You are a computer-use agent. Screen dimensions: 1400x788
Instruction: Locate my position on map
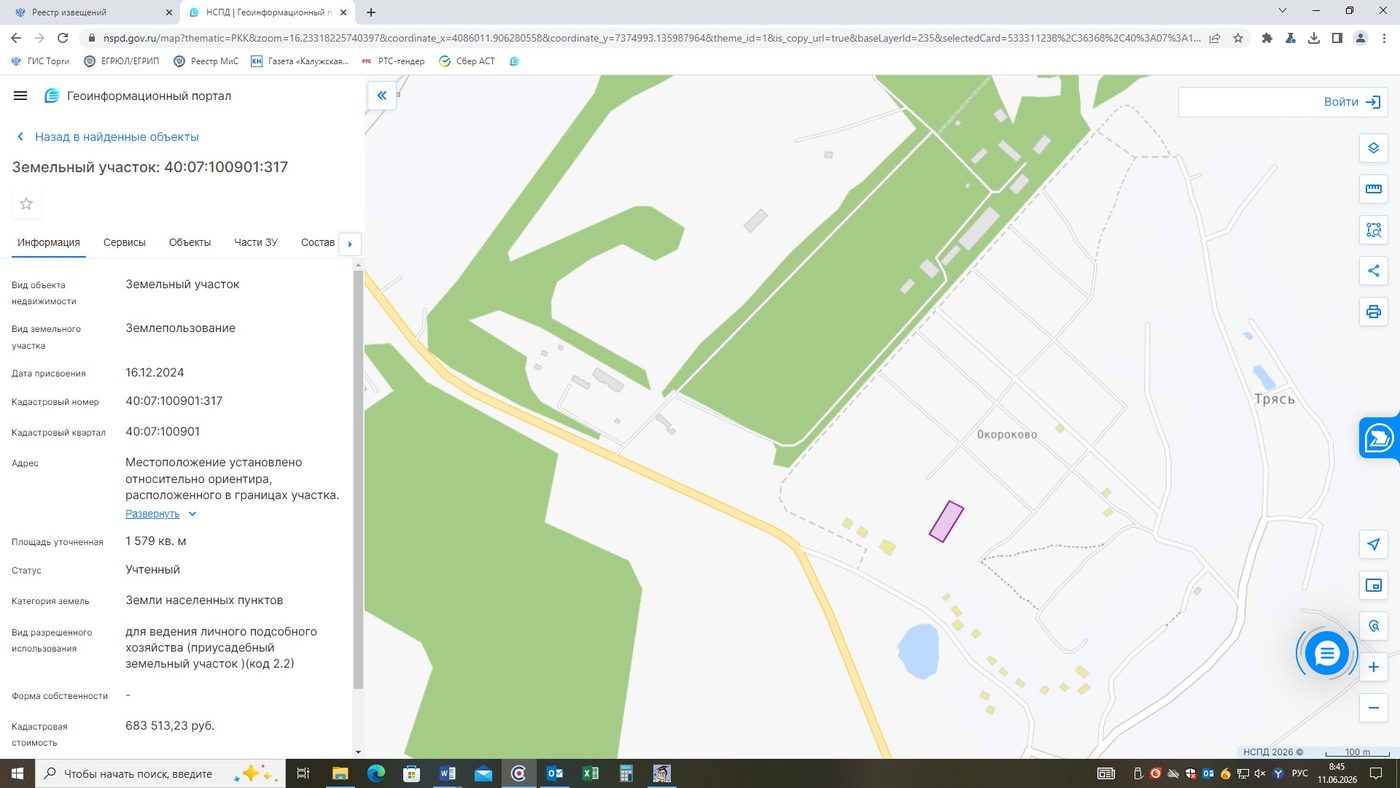click(1374, 544)
